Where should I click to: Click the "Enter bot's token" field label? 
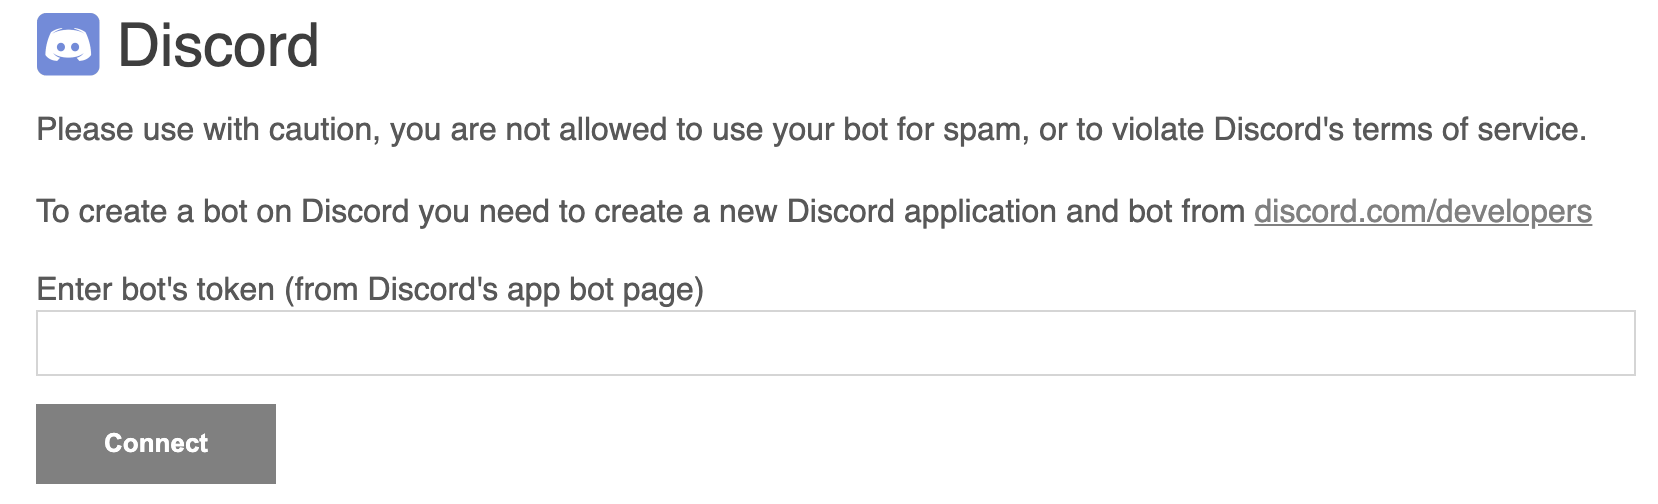click(155, 290)
